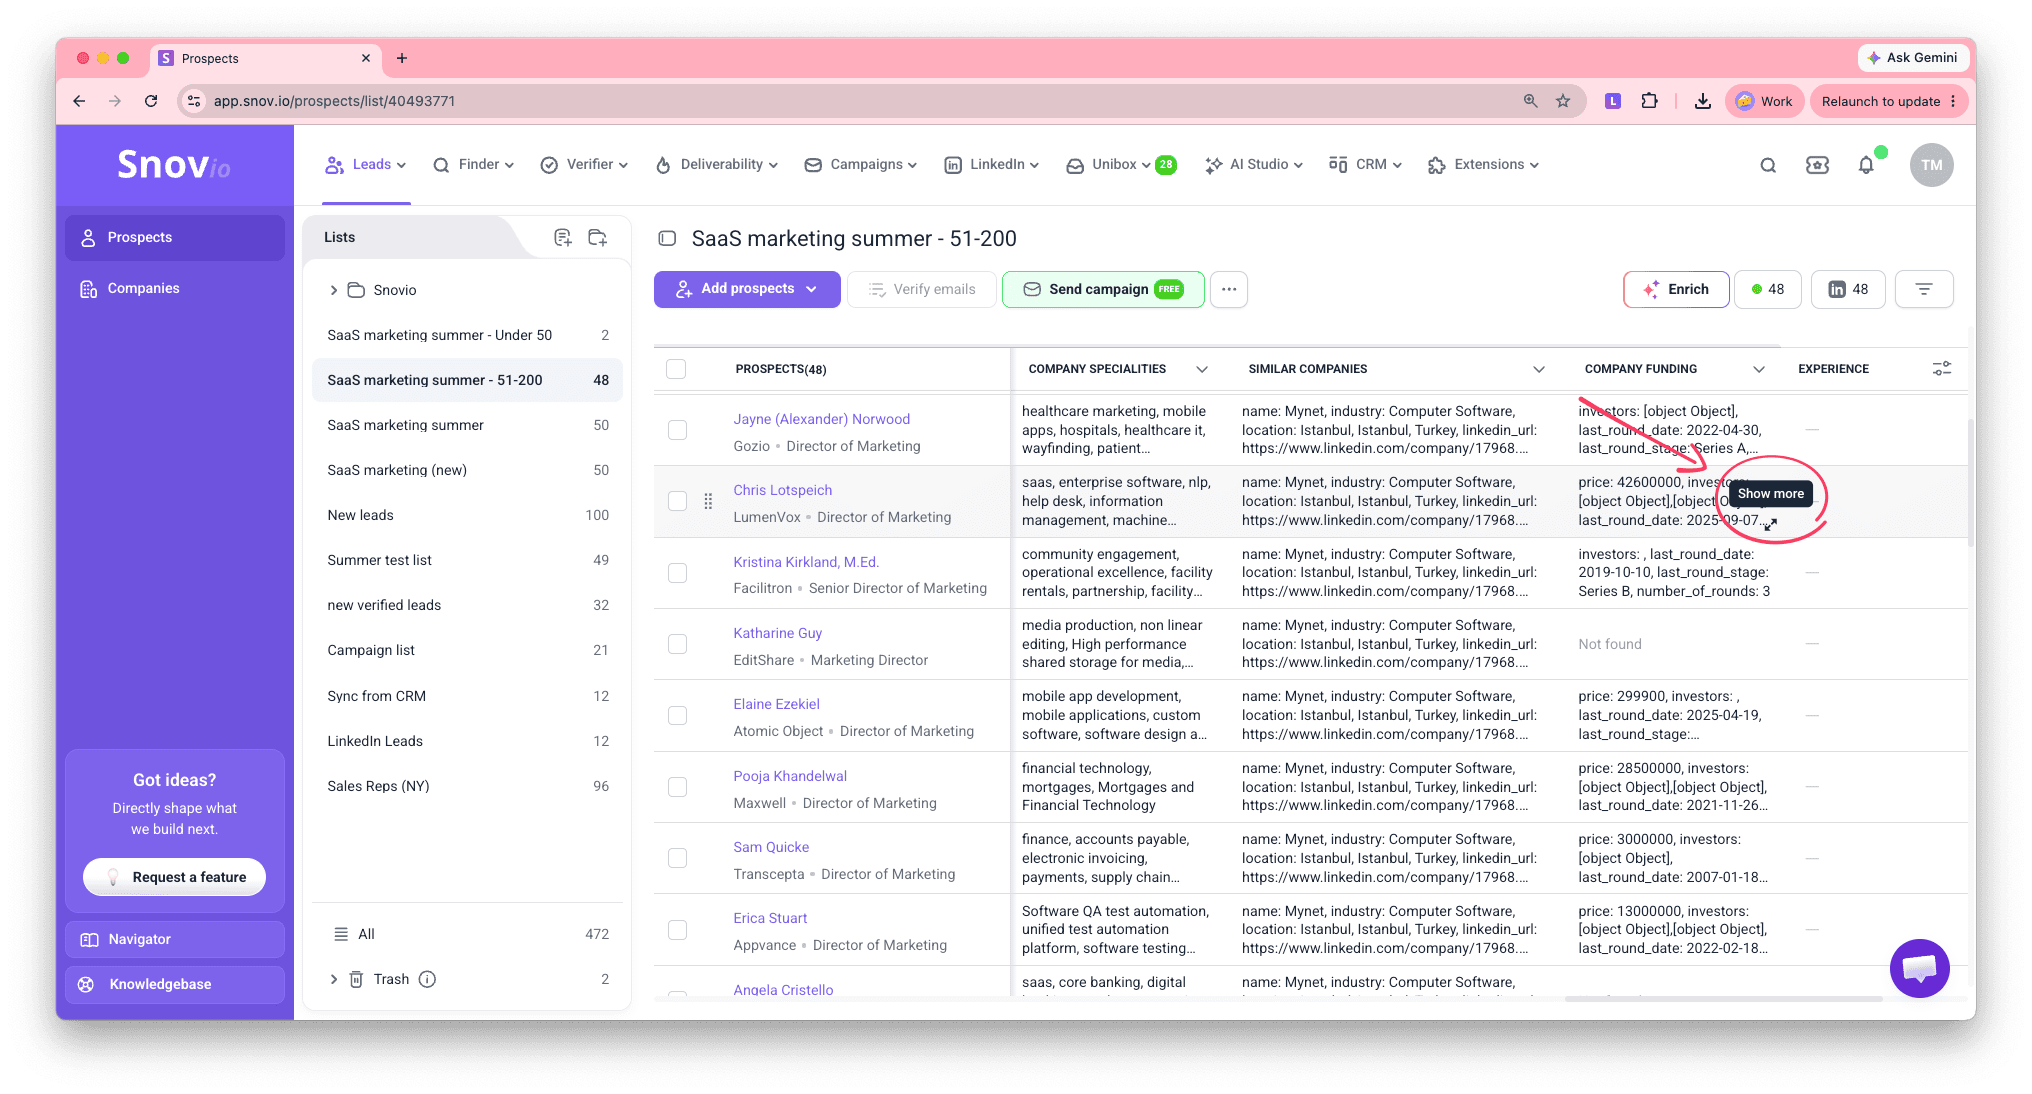The image size is (2032, 1094).
Task: Click the info icon next to Trash
Action: coord(427,979)
